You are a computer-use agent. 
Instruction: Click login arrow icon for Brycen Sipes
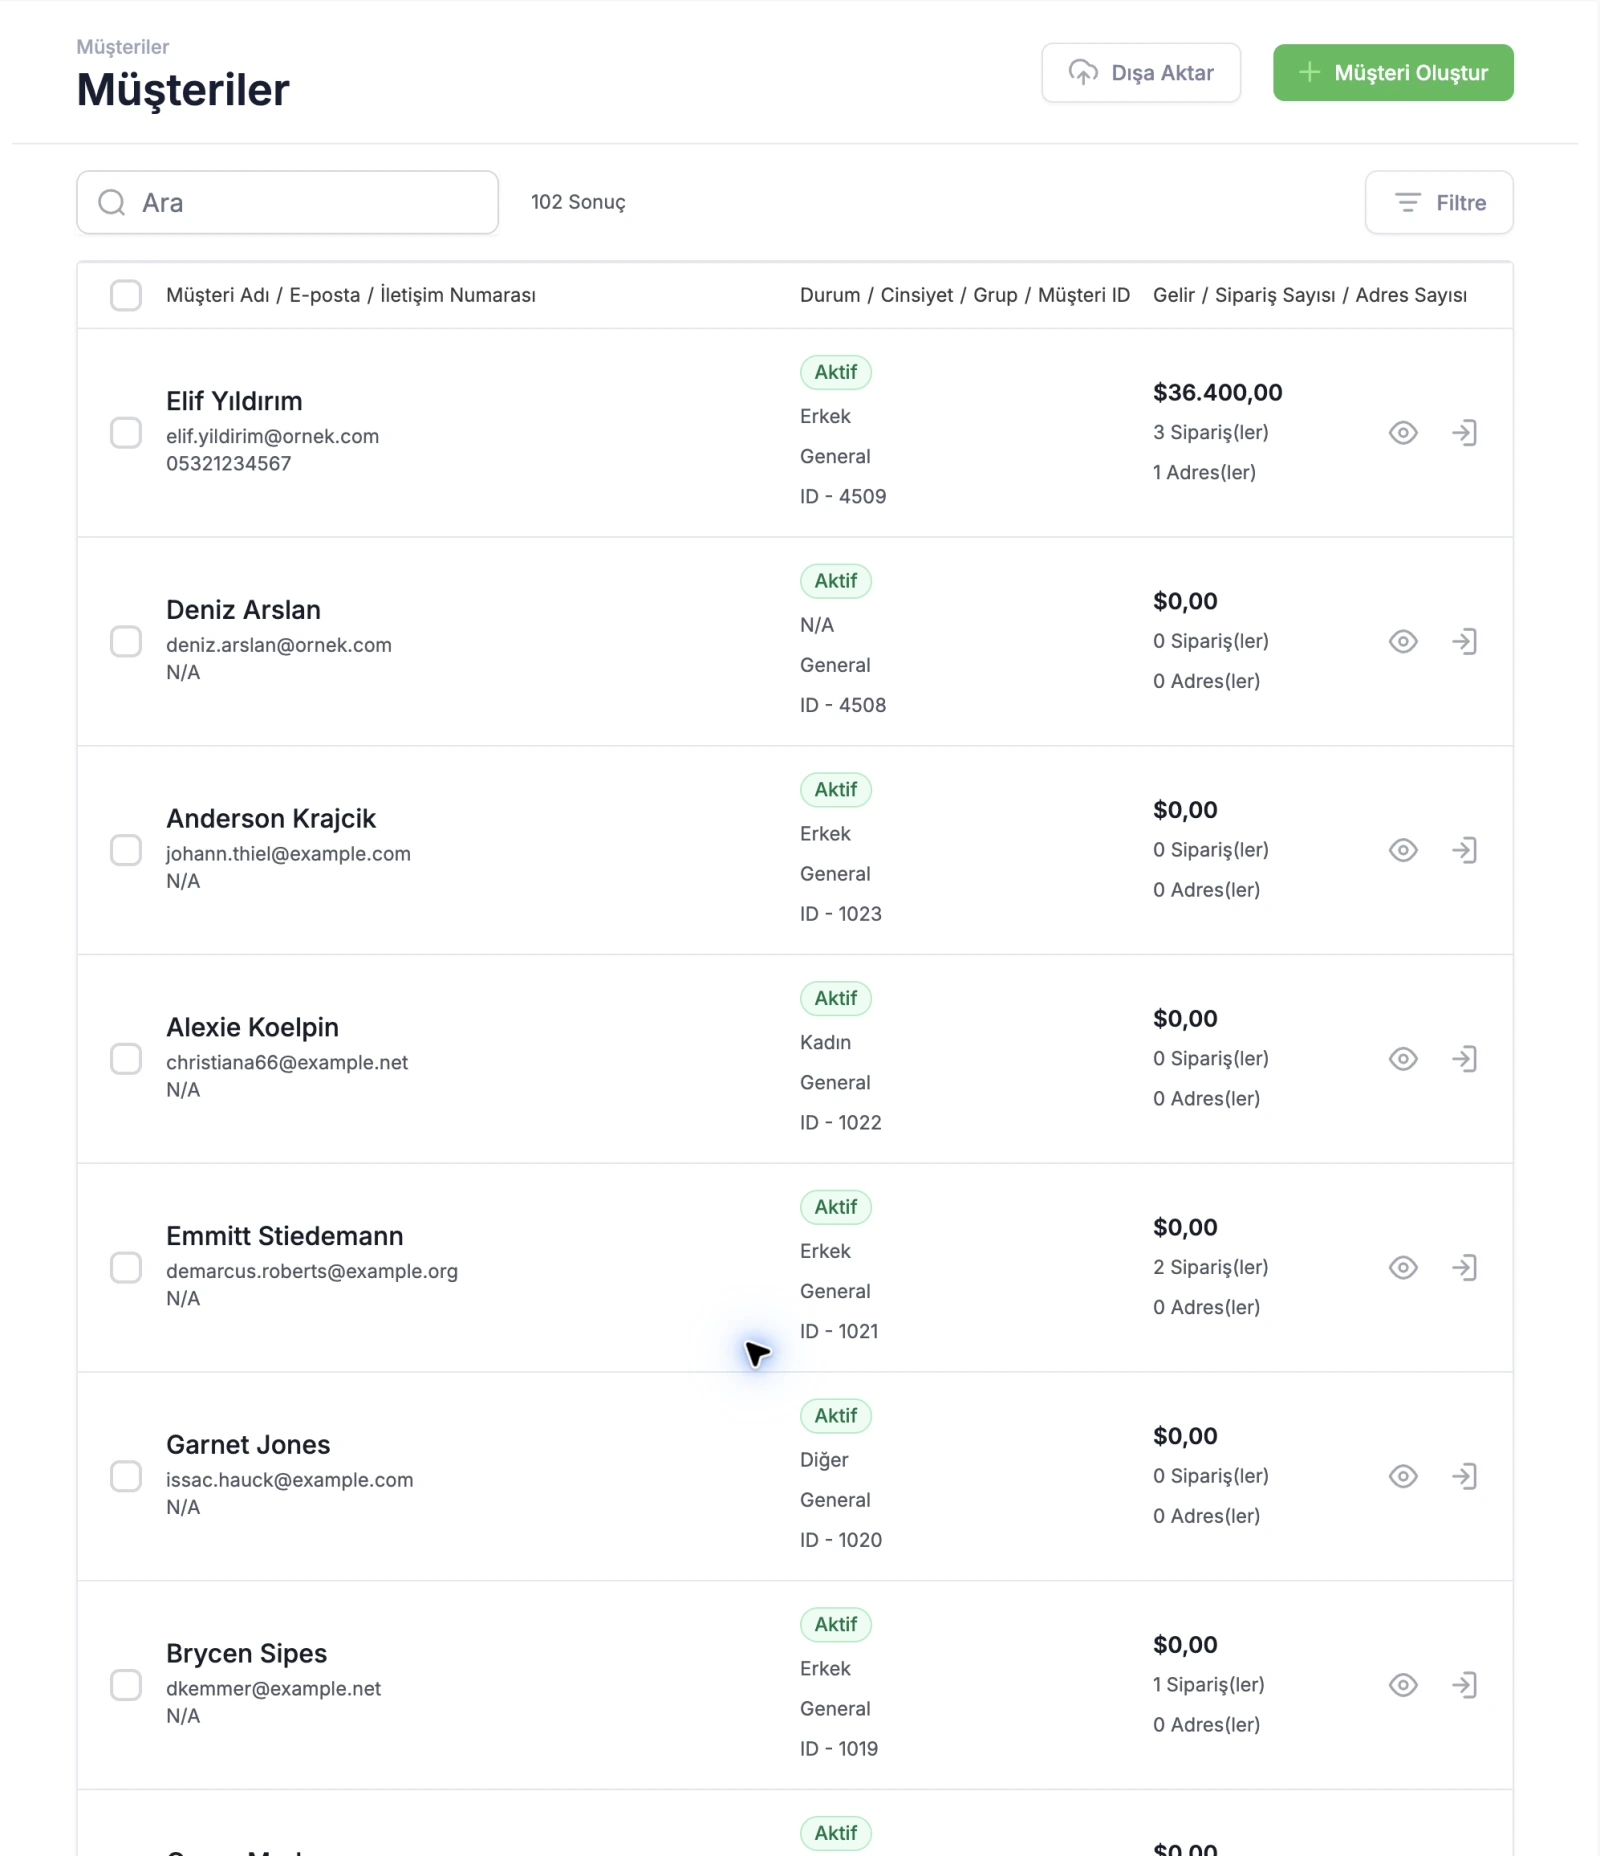pyautogui.click(x=1464, y=1685)
